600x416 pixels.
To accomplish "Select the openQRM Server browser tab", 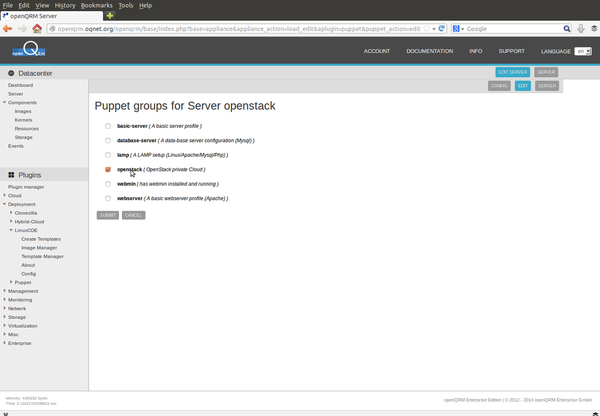I will coord(52,16).
